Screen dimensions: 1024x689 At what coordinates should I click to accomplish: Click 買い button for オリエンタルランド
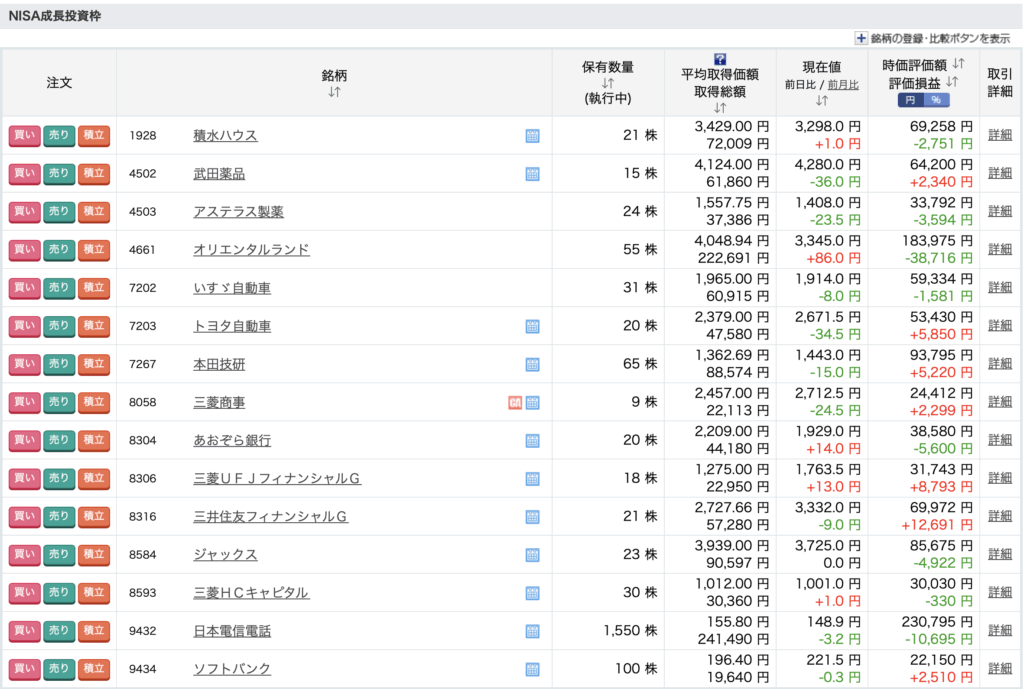click(x=24, y=249)
